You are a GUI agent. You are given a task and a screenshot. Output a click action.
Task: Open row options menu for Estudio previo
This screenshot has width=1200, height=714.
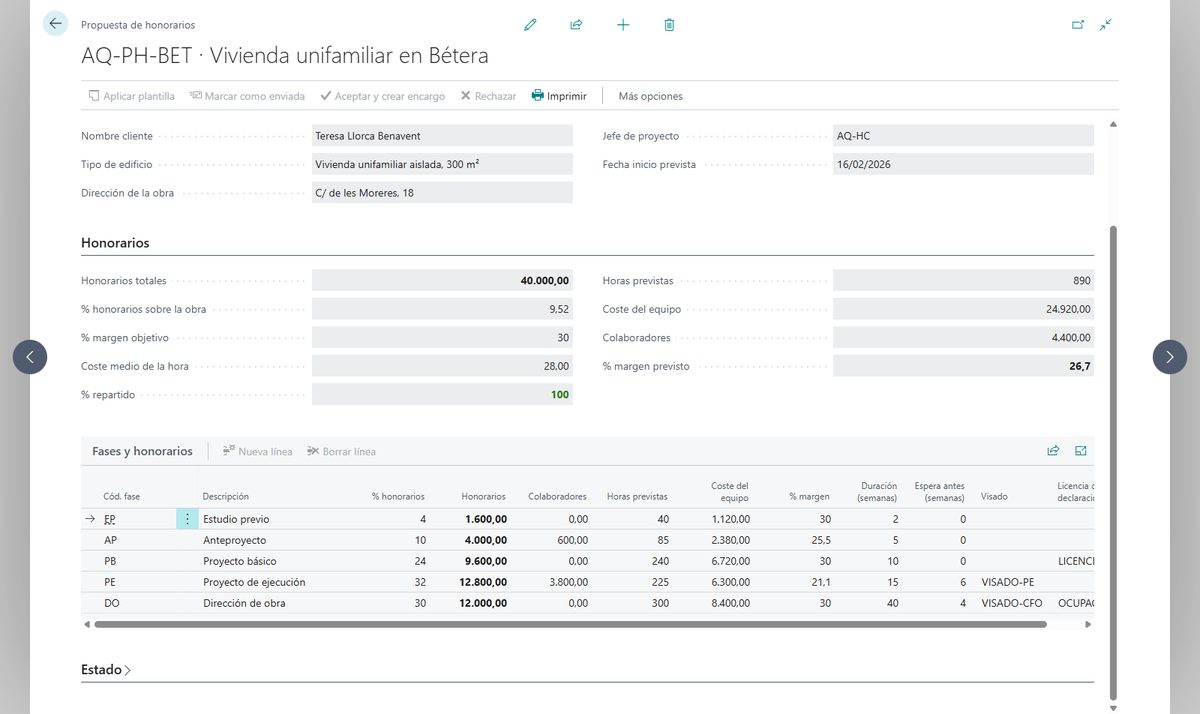(187, 519)
